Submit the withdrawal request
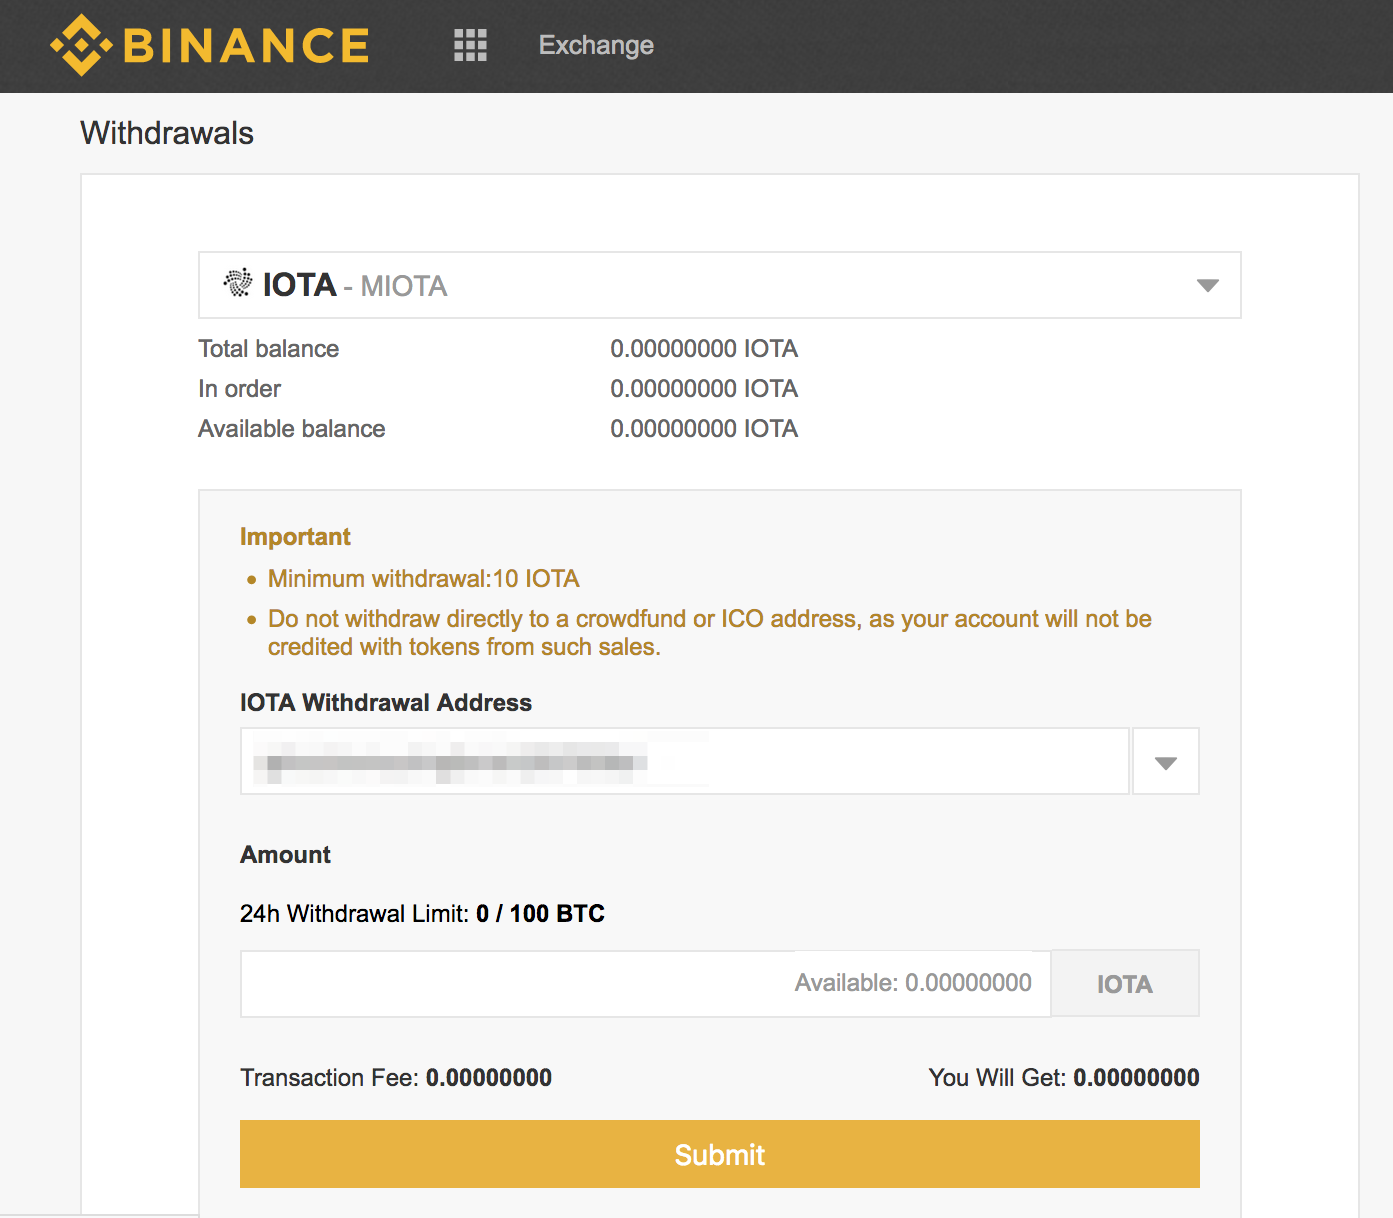This screenshot has width=1393, height=1218. 720,1154
